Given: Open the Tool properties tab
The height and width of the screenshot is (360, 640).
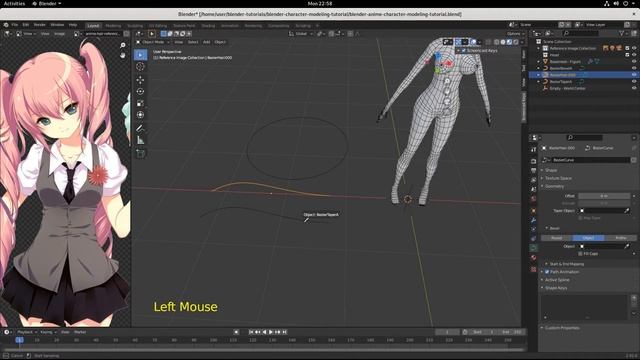Looking at the screenshot, I should click(533, 150).
